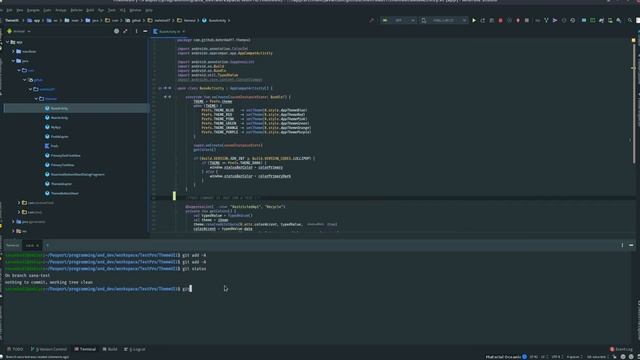Viewport: 640px width, 360px height.
Task: Click the locate target icon in Project panel
Action: (116, 31)
